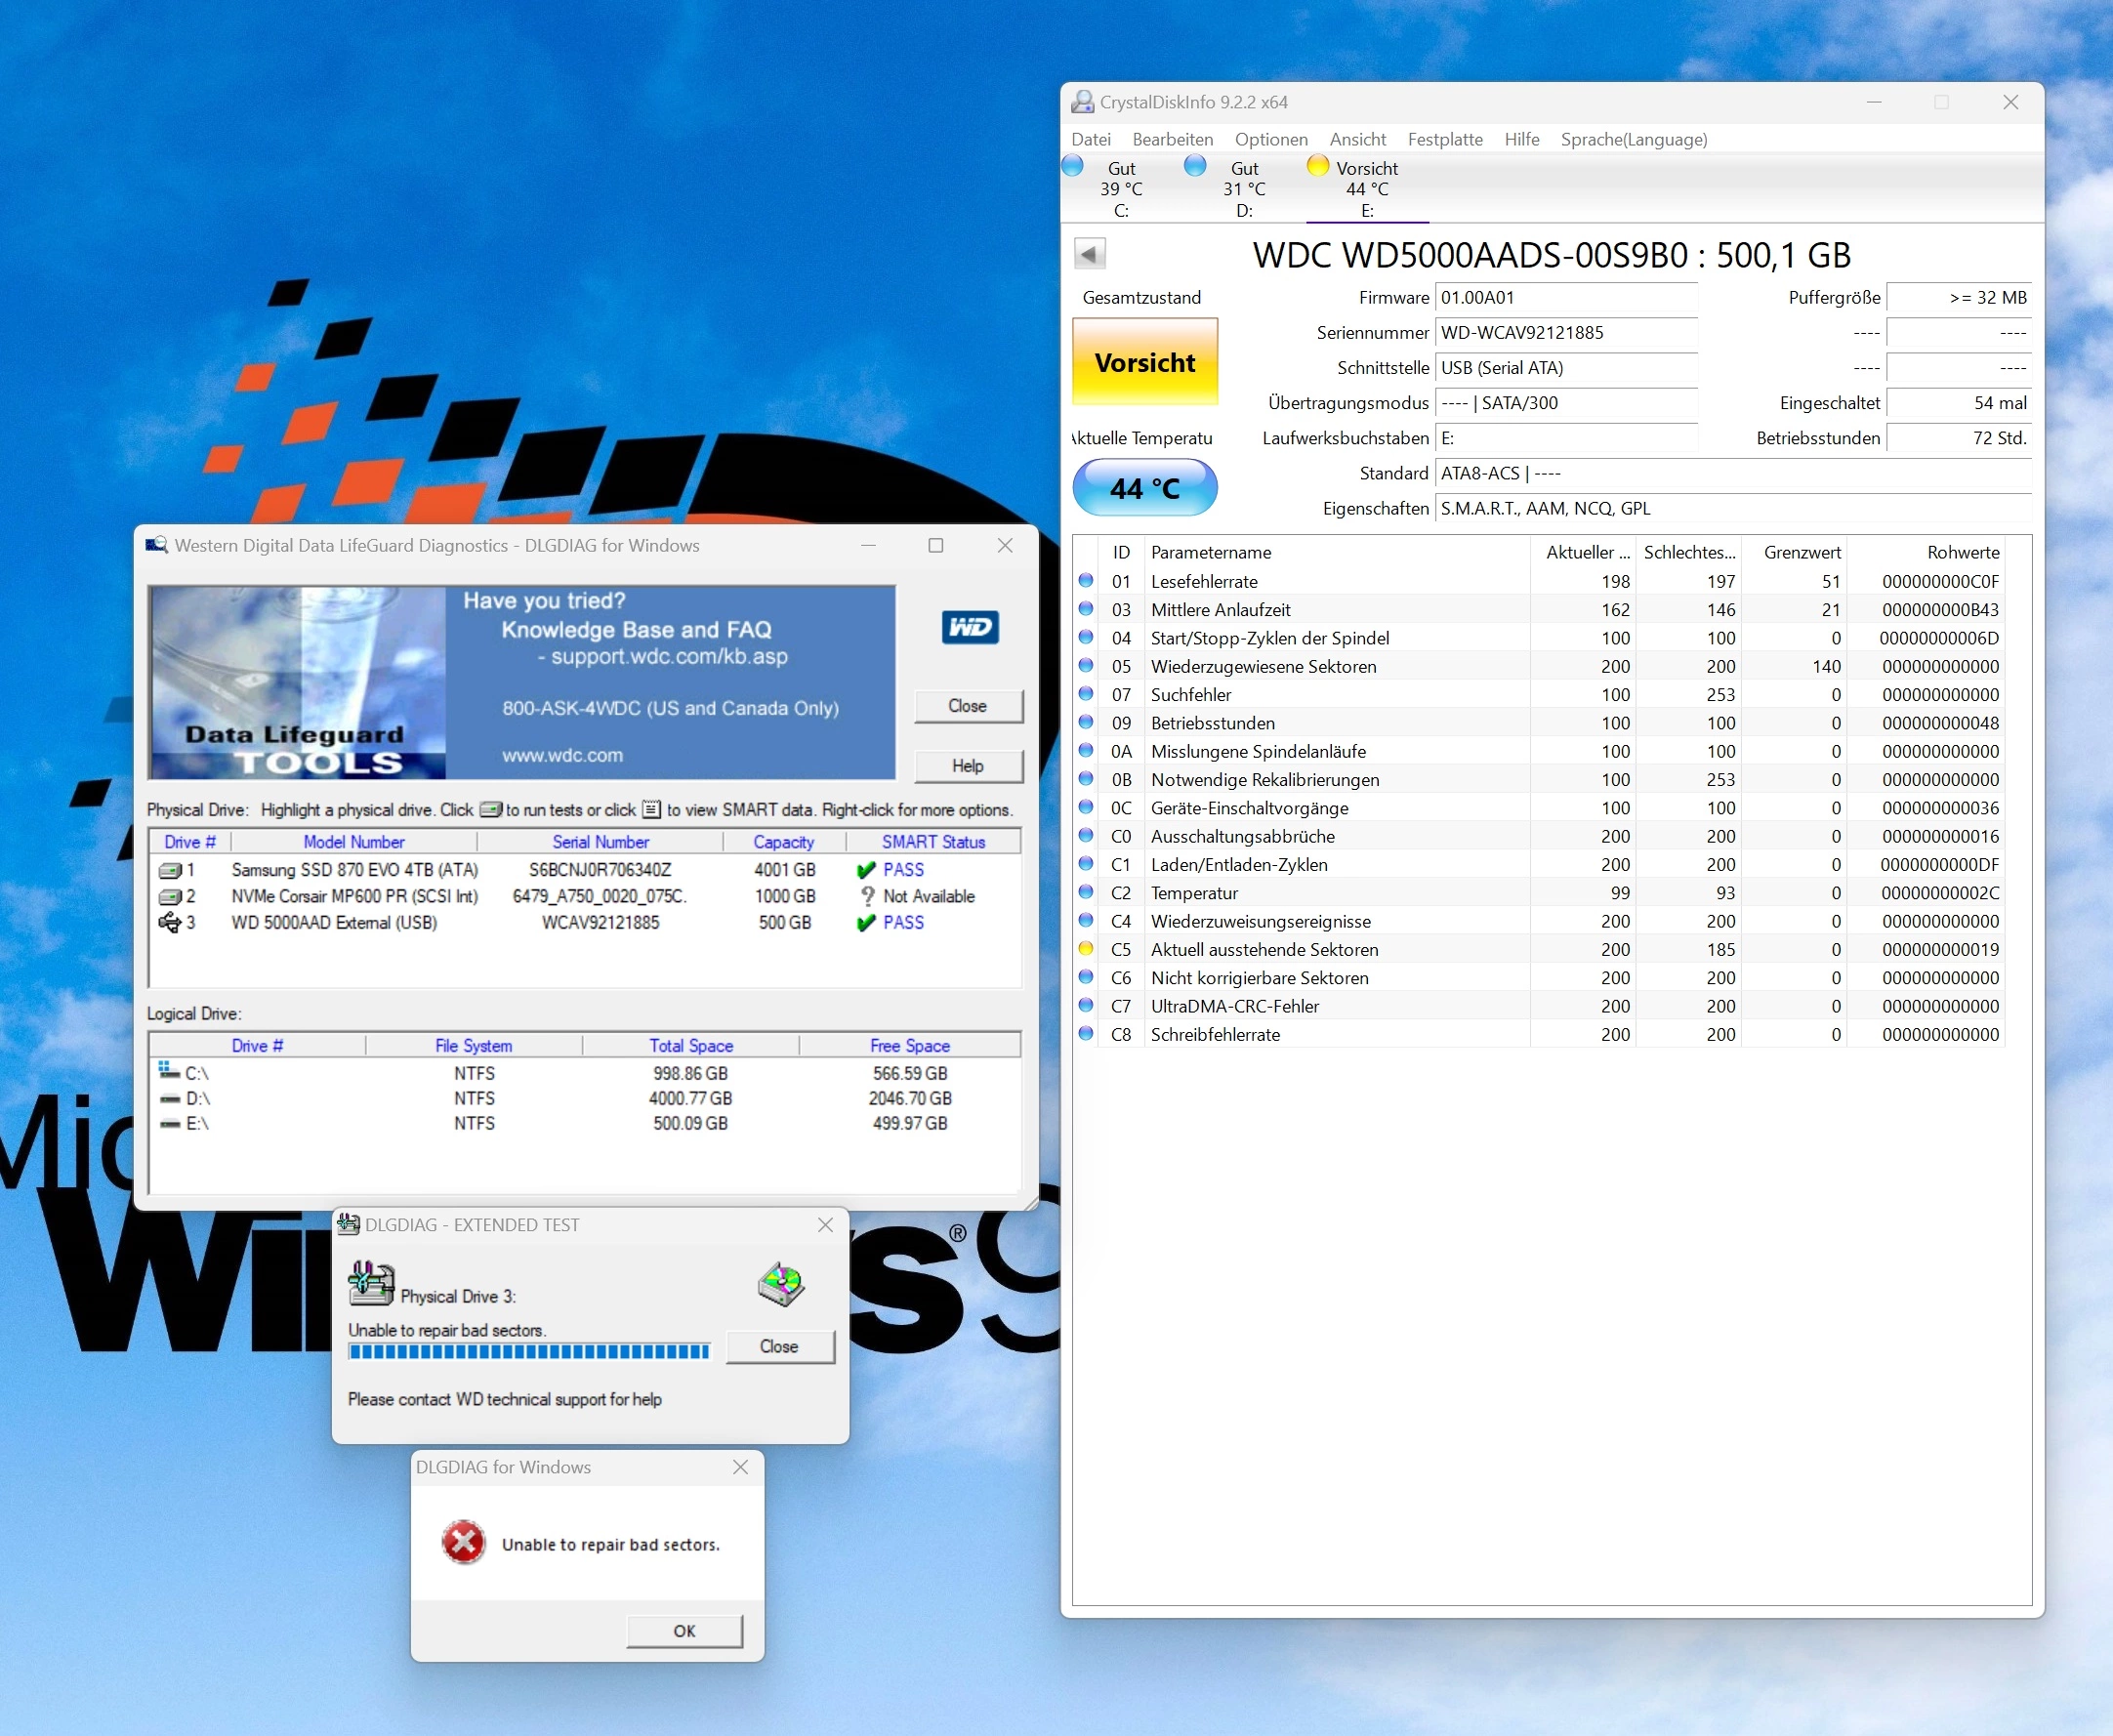Click the Seriennummer field WD-WCAV92121885
This screenshot has width=2113, height=1736.
click(1566, 333)
